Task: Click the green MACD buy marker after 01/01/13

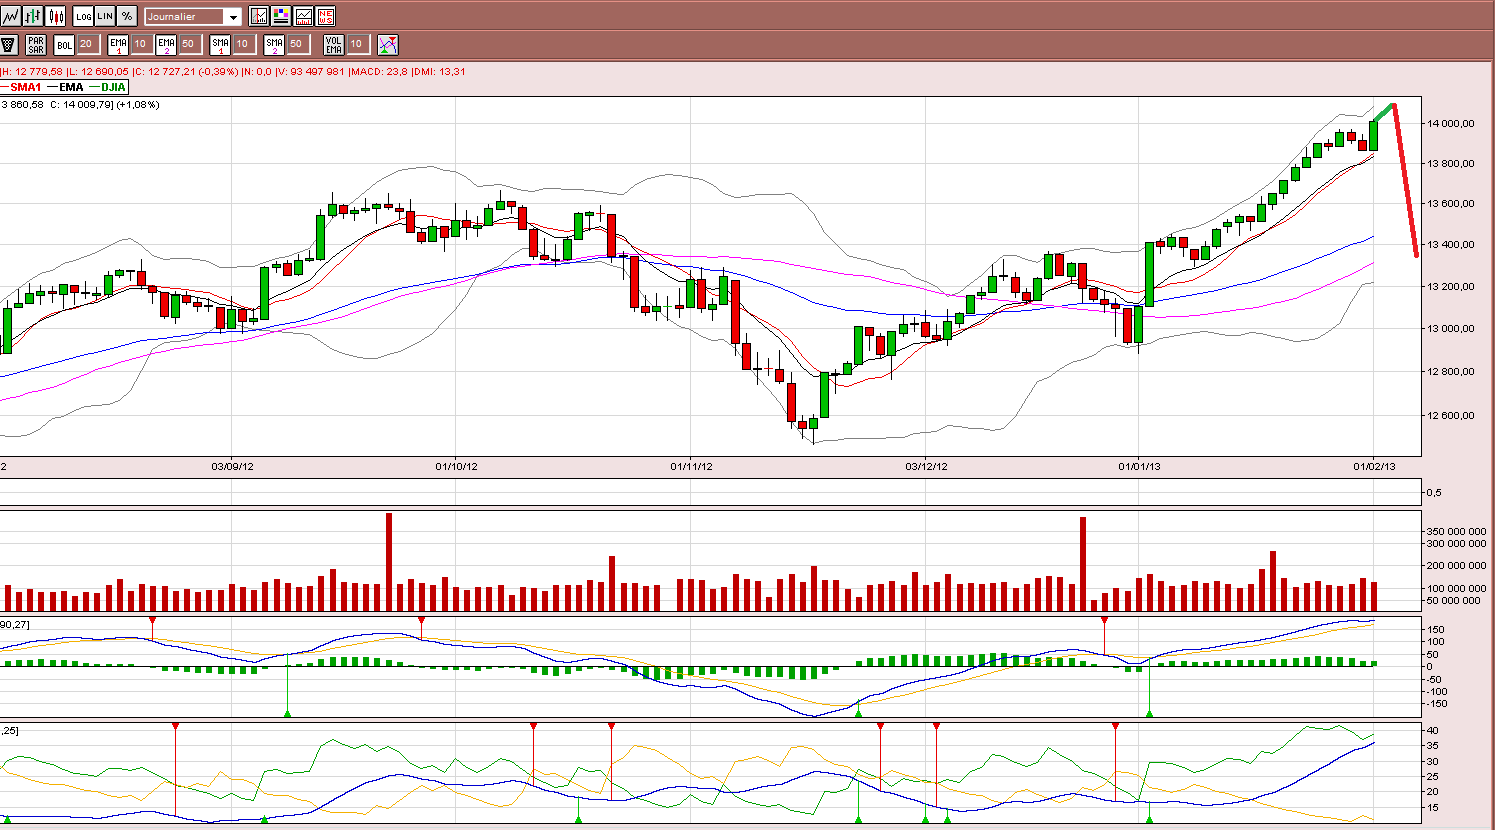Action: point(1149,713)
